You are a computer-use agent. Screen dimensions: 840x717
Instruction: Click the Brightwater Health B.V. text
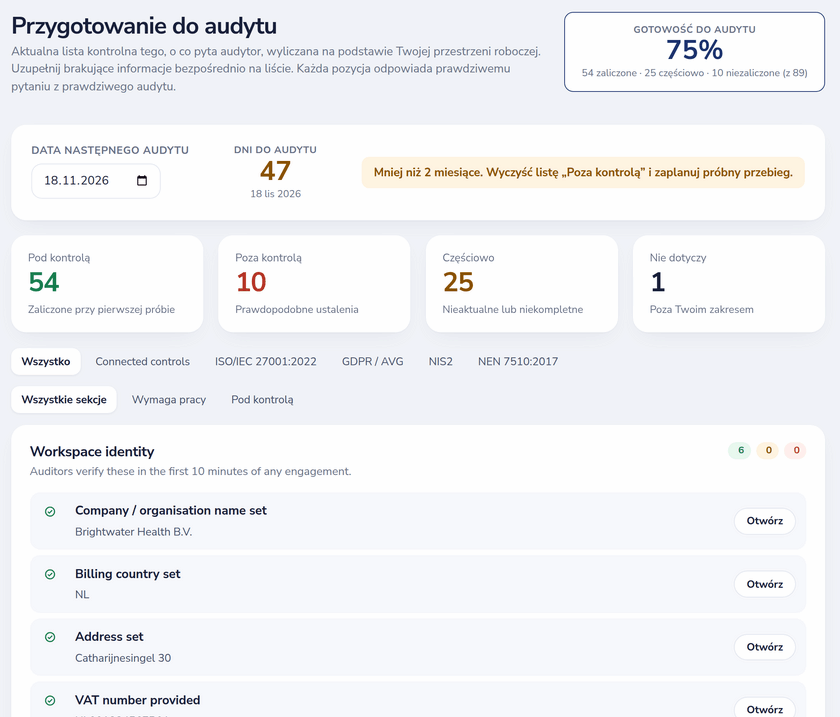pyautogui.click(x=133, y=532)
